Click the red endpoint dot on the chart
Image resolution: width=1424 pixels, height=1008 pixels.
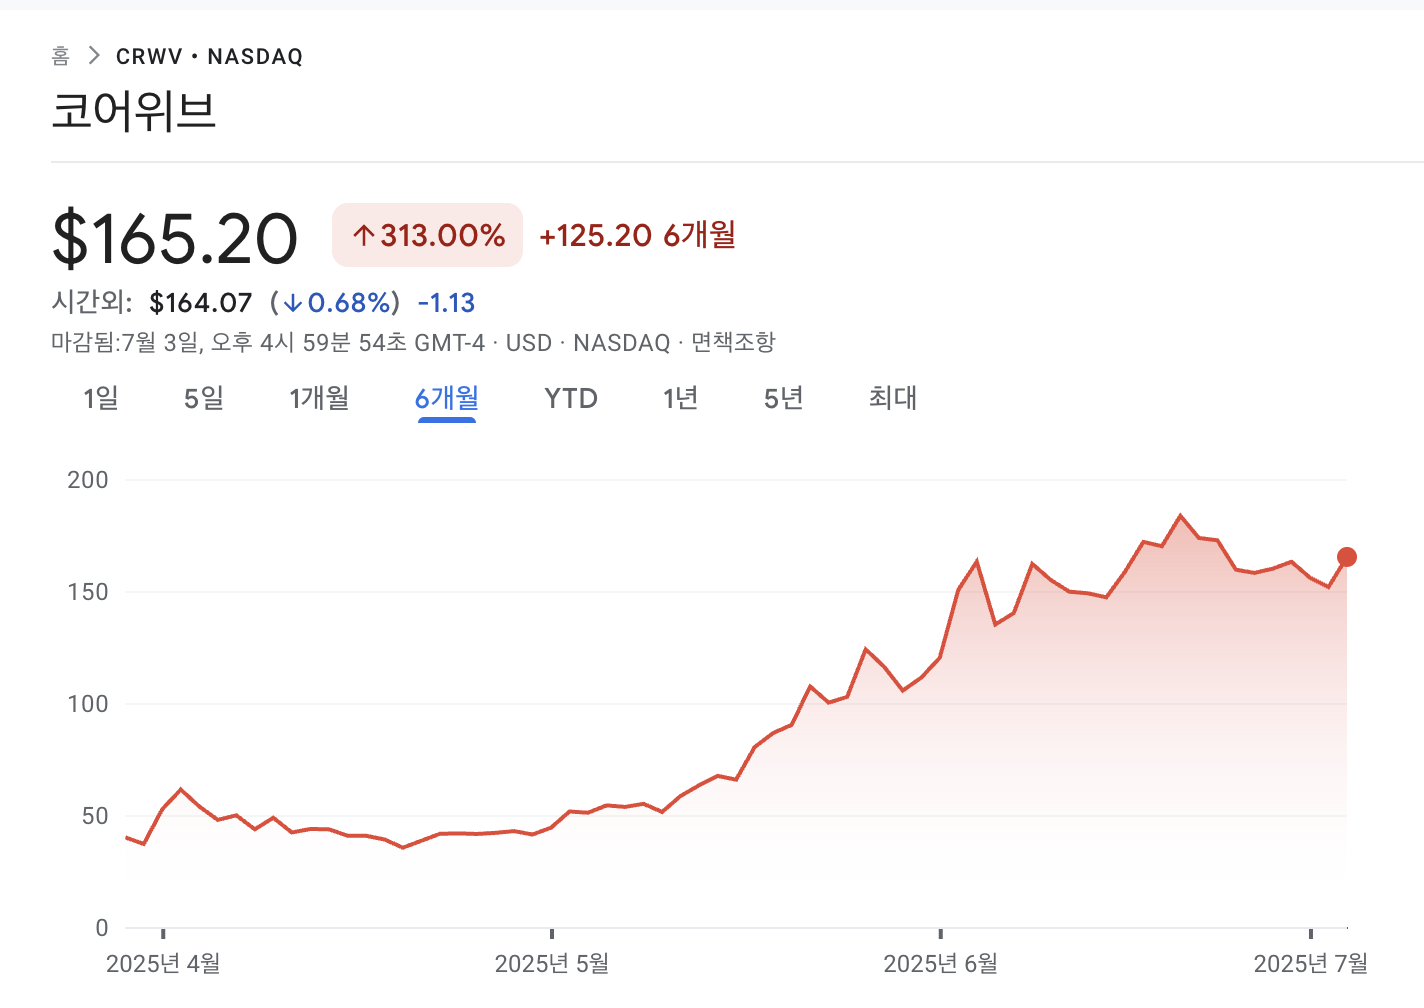pos(1346,557)
